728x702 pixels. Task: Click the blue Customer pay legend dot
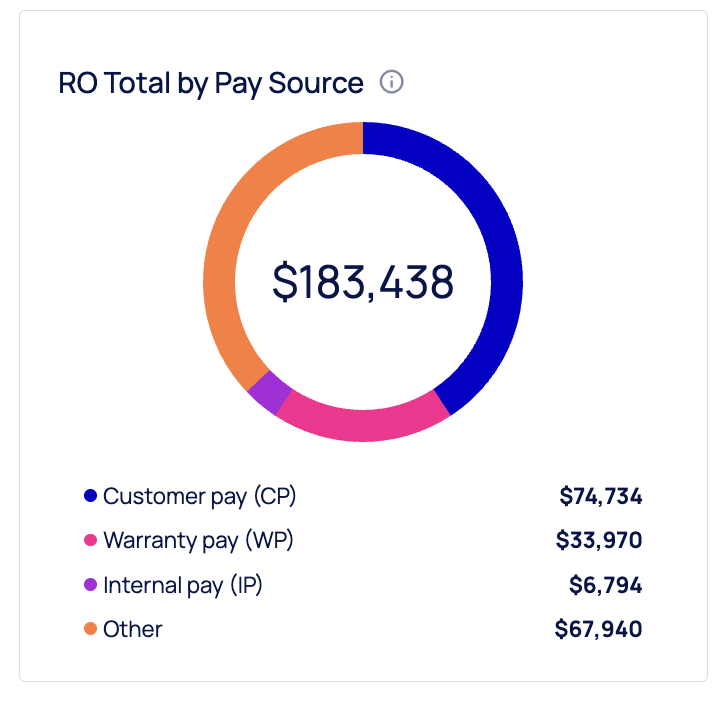[90, 496]
